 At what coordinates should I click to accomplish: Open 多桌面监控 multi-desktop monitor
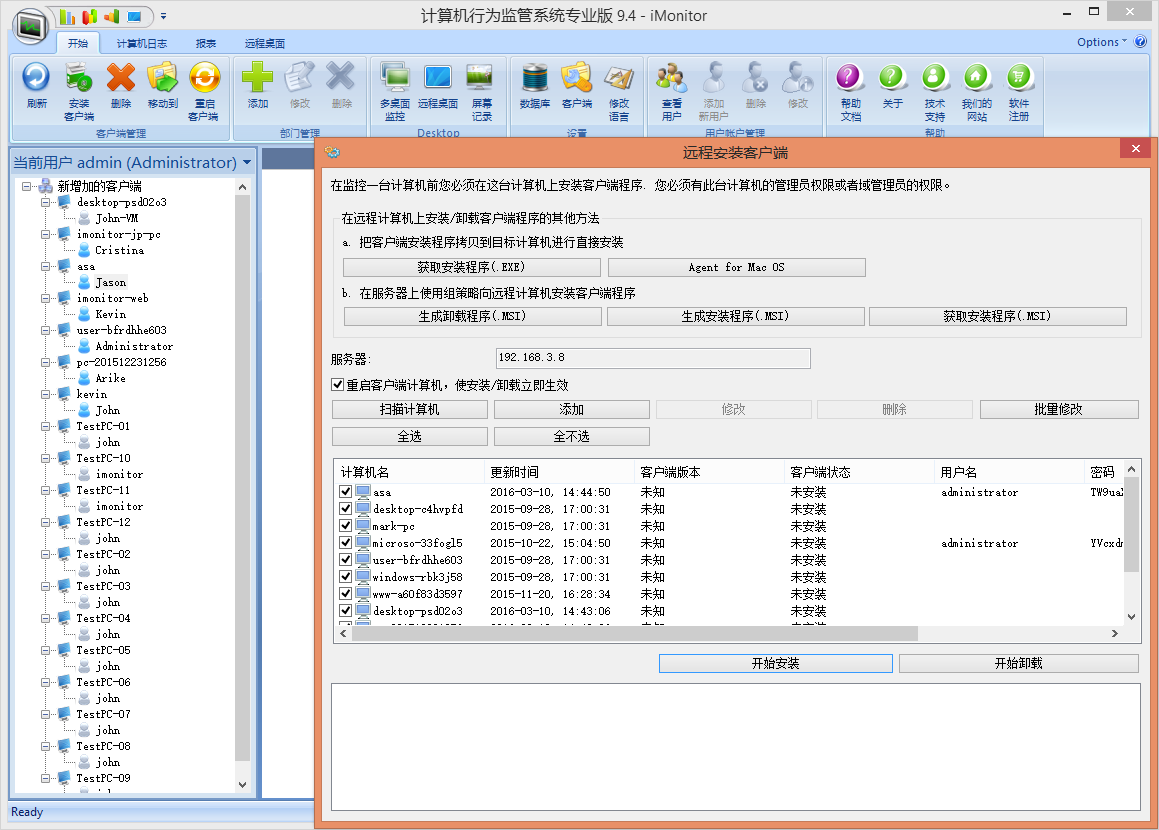tap(395, 78)
